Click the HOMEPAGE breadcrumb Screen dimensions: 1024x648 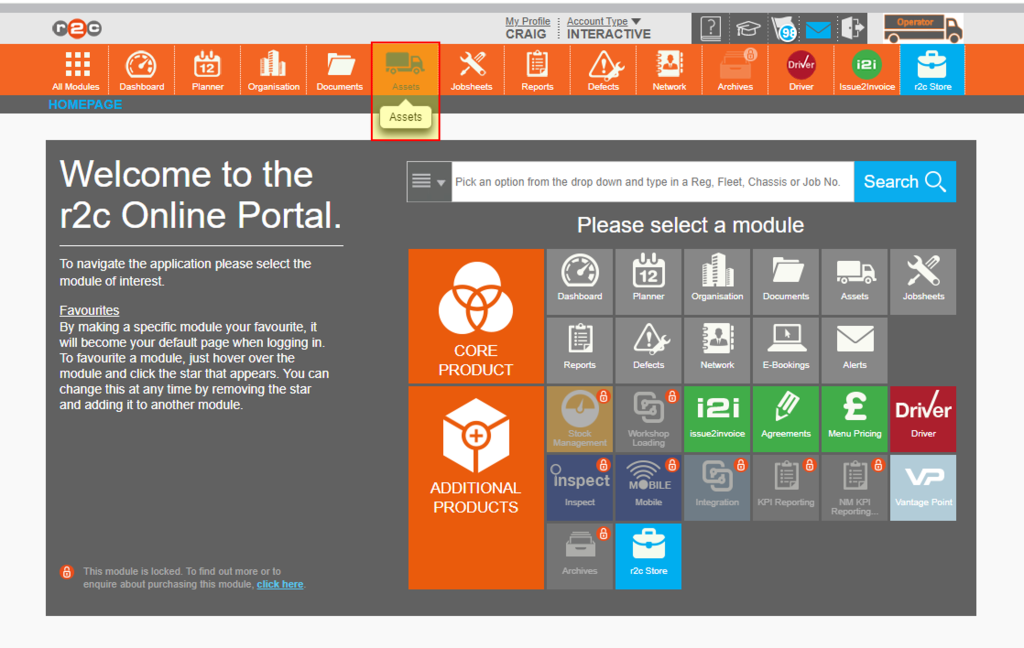point(85,105)
